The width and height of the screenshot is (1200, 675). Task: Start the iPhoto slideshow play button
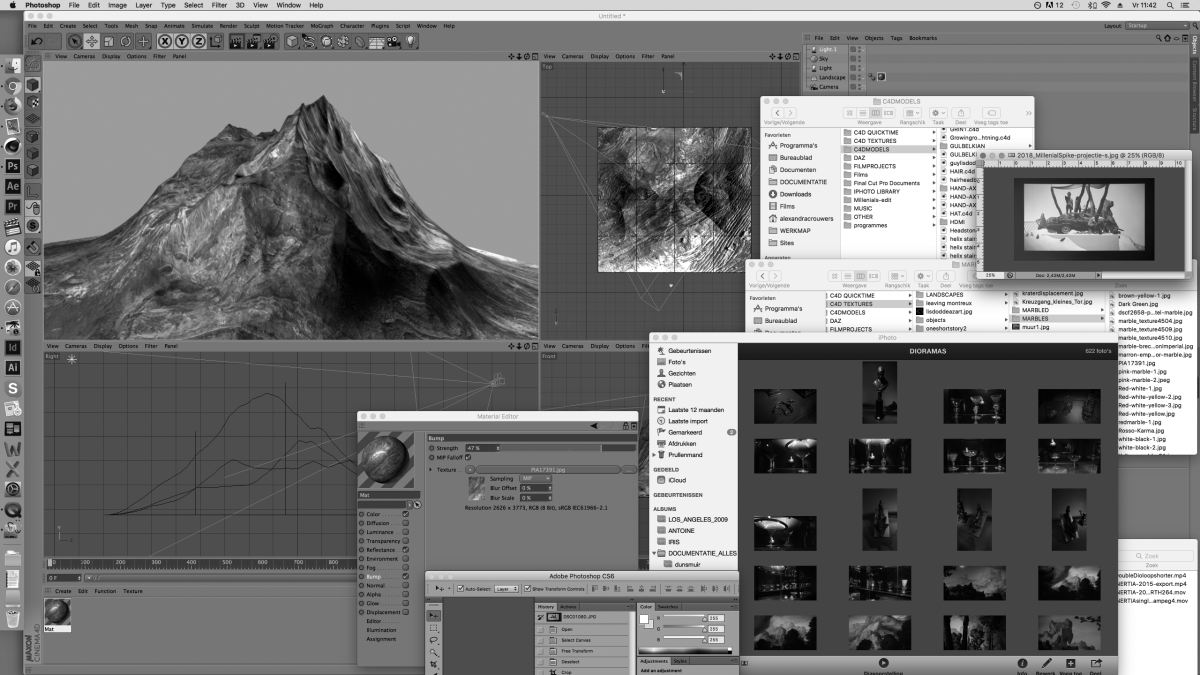pos(884,663)
